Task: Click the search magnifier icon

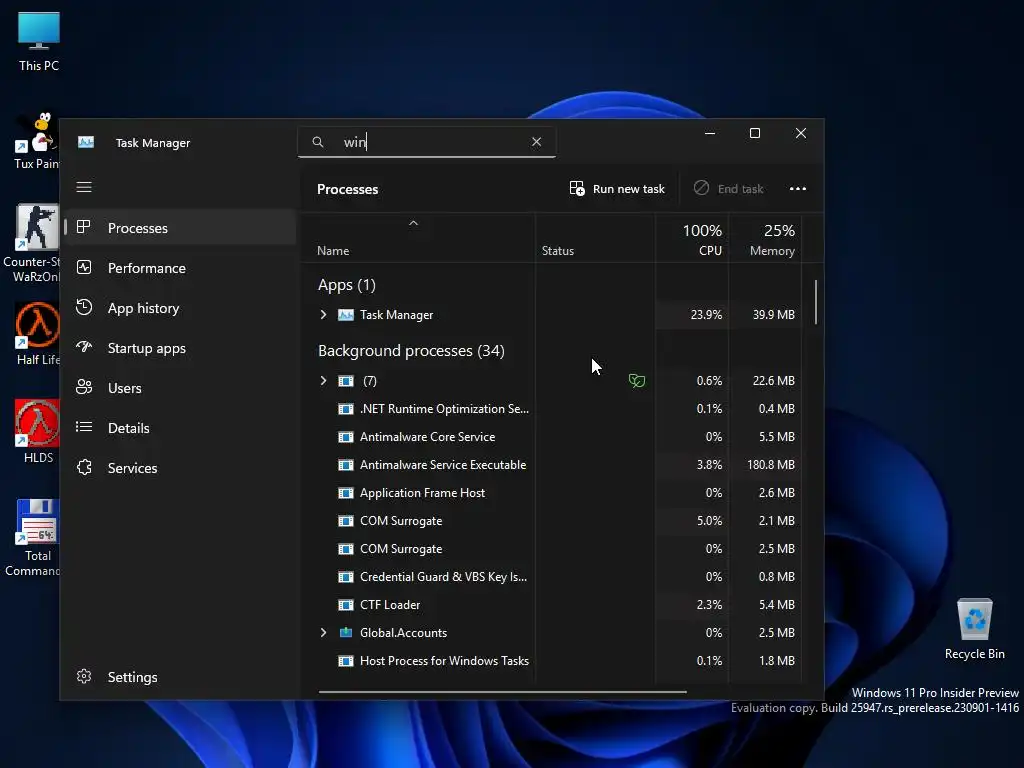Action: point(318,142)
